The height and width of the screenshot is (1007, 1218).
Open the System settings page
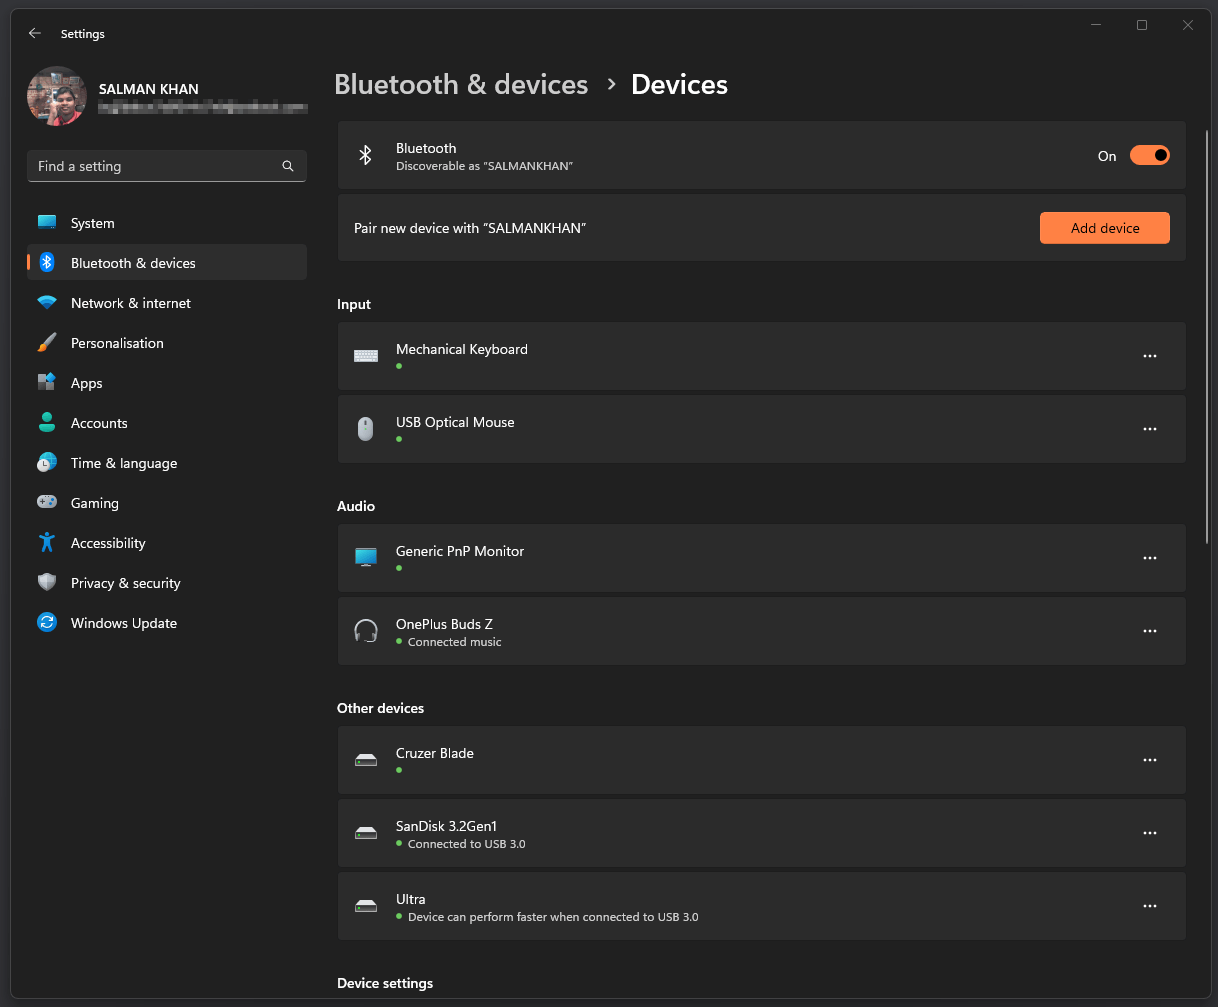[x=167, y=222]
